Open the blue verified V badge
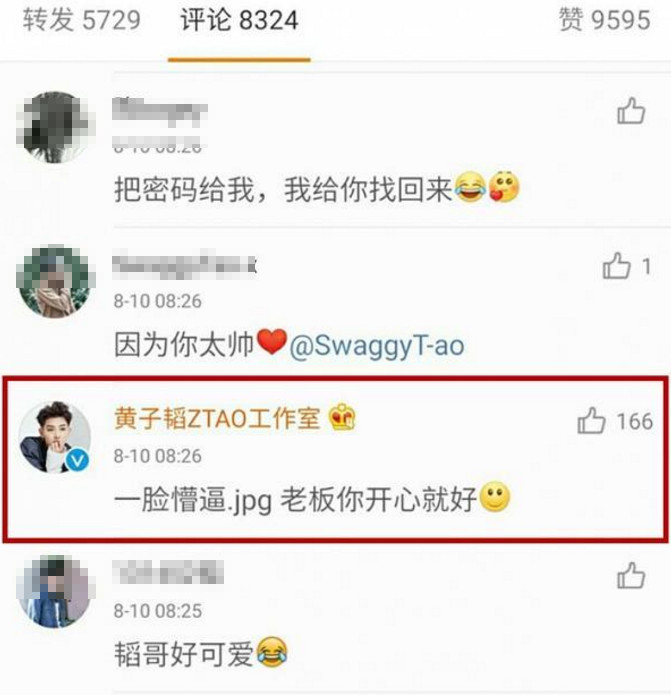Screen dimensions: 671x695 pos(77,461)
